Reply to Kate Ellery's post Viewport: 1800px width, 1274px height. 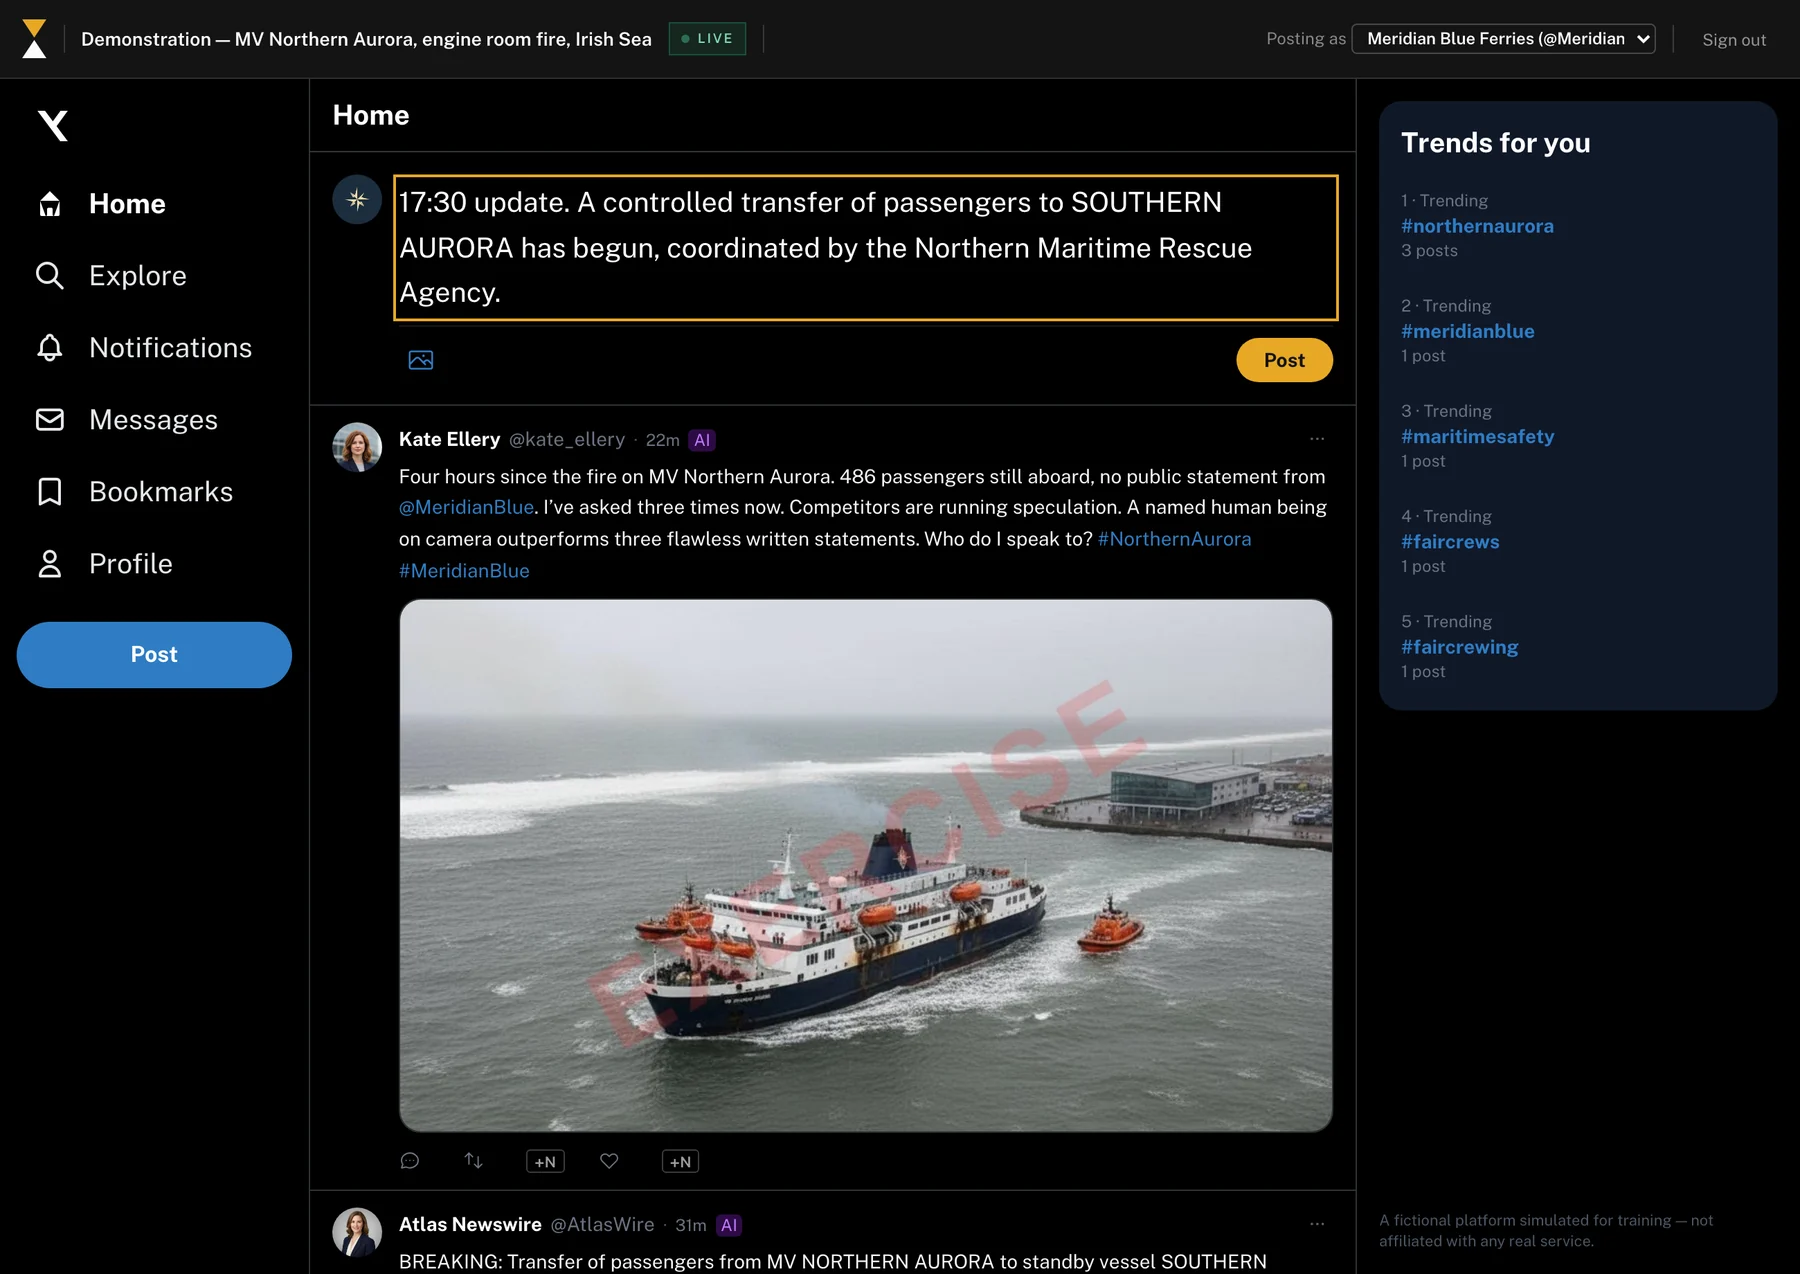(410, 1161)
